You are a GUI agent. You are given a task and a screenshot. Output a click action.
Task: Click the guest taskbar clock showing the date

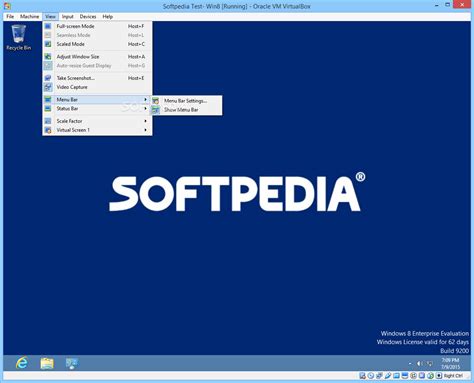(451, 363)
